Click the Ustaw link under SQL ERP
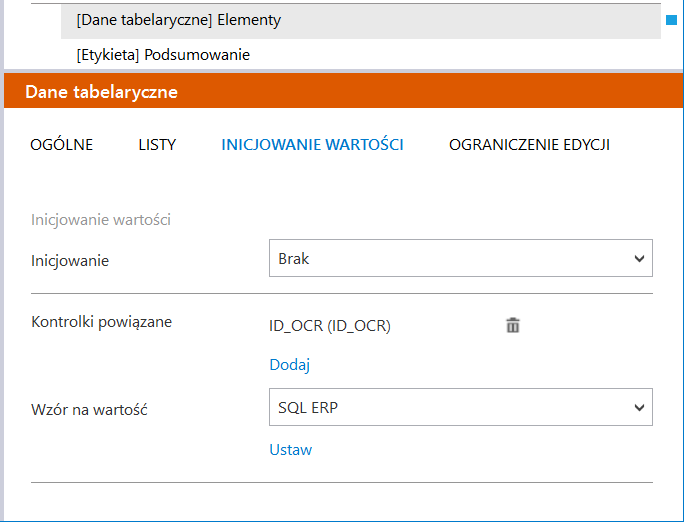 click(291, 450)
